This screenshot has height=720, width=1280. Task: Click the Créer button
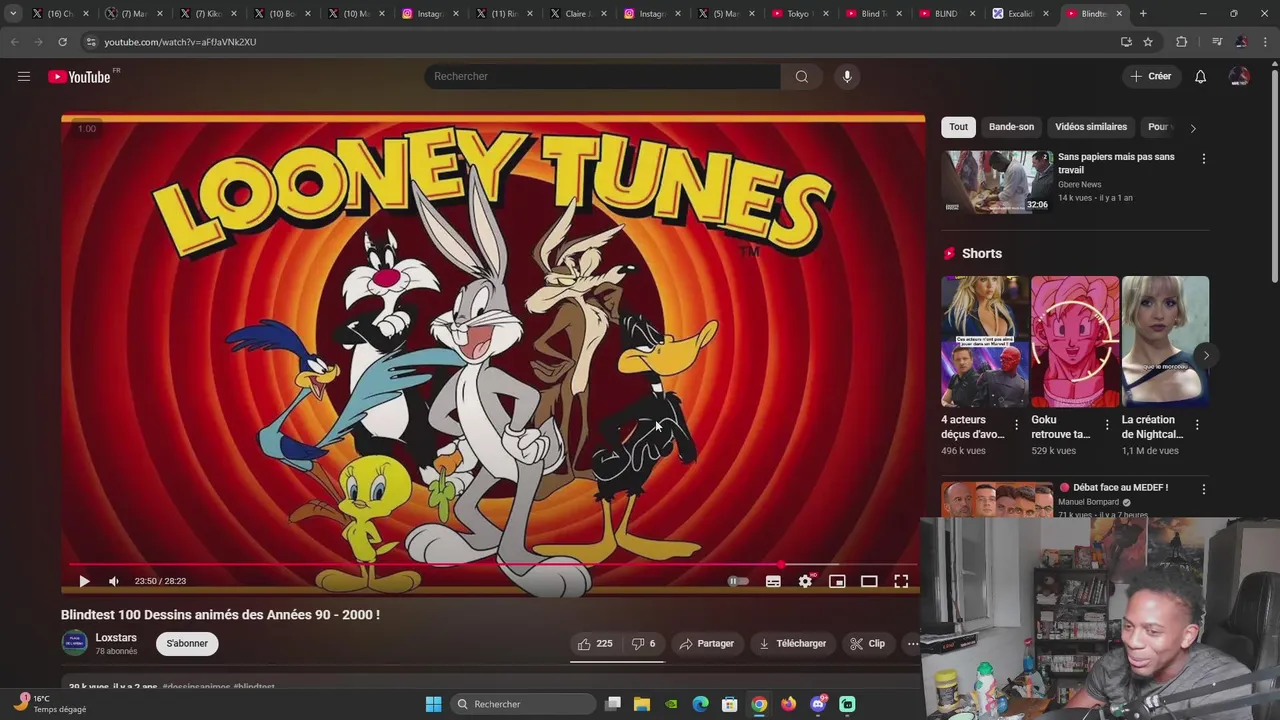coord(1151,76)
